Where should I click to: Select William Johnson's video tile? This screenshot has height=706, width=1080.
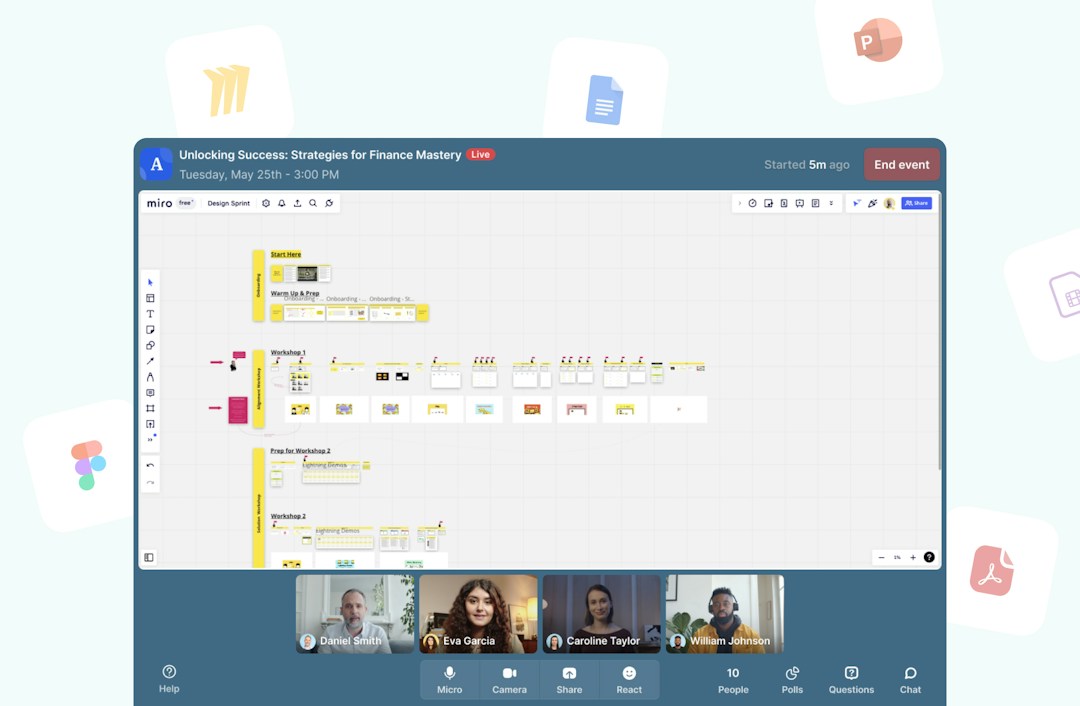coord(725,614)
